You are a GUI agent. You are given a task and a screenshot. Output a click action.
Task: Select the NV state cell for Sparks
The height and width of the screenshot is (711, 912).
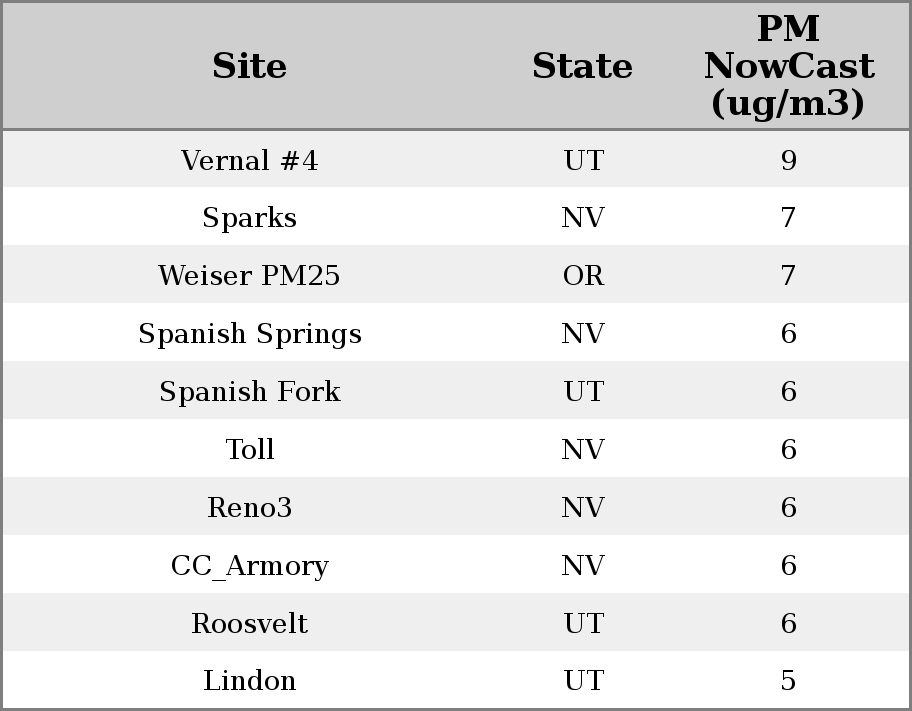click(583, 218)
